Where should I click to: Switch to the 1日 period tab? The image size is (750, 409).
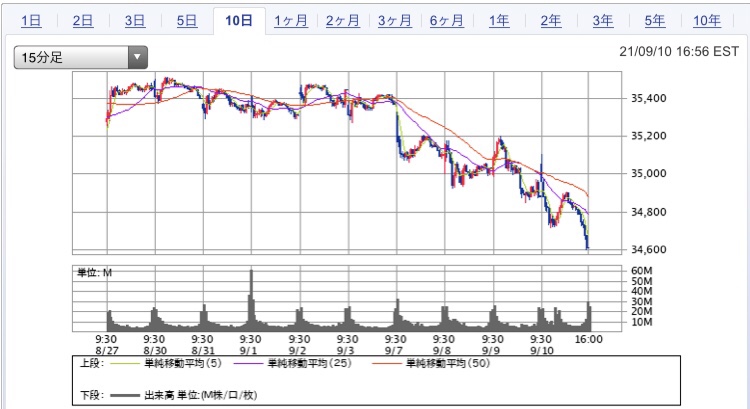(31, 21)
